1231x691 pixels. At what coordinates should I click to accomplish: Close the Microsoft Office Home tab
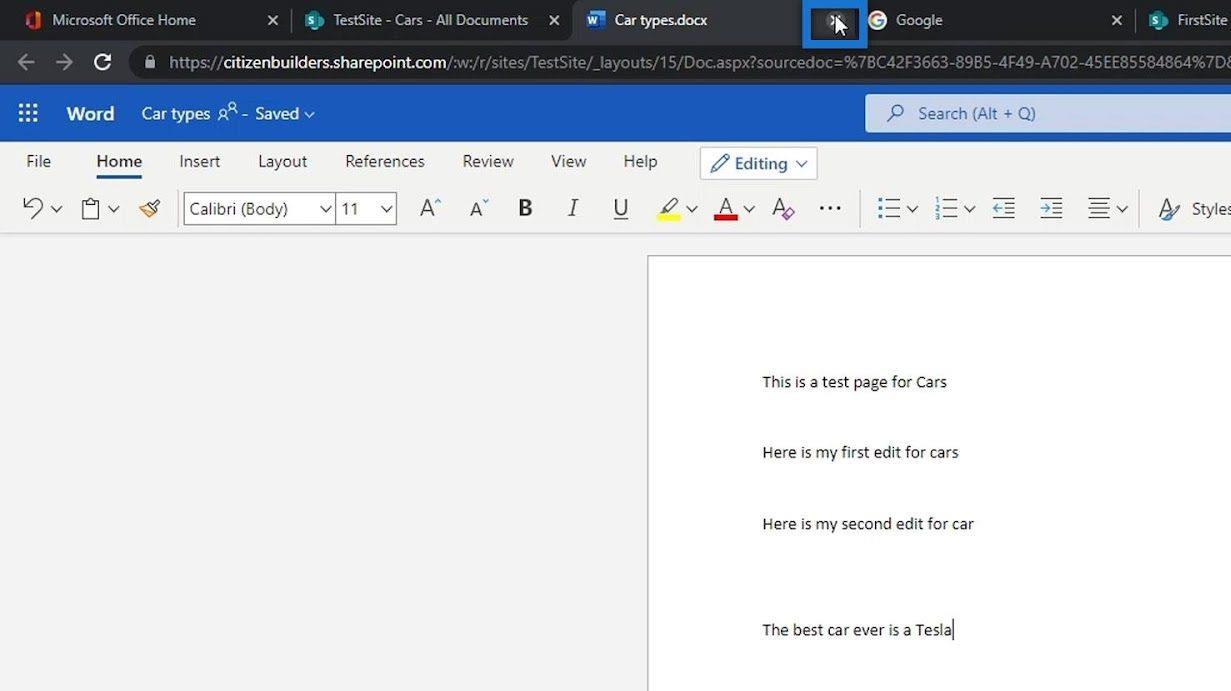(x=273, y=20)
